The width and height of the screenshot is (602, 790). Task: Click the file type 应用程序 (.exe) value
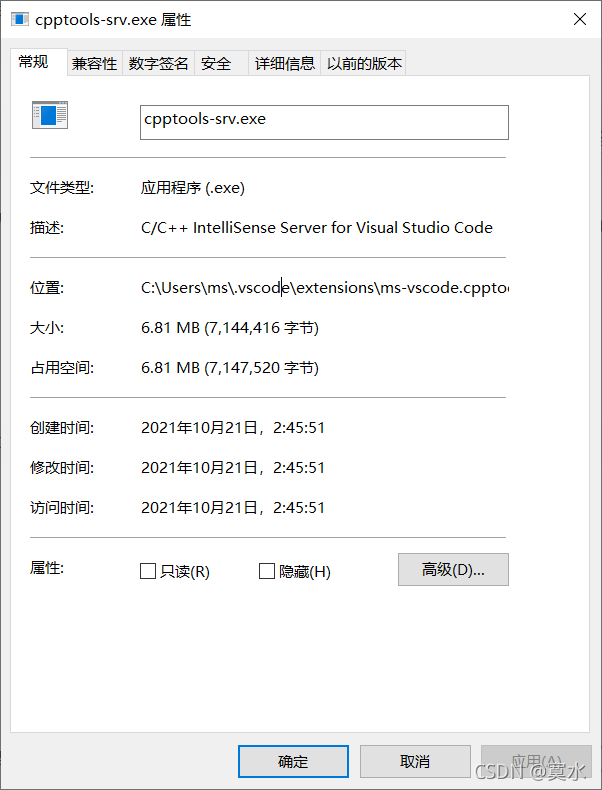click(x=193, y=188)
